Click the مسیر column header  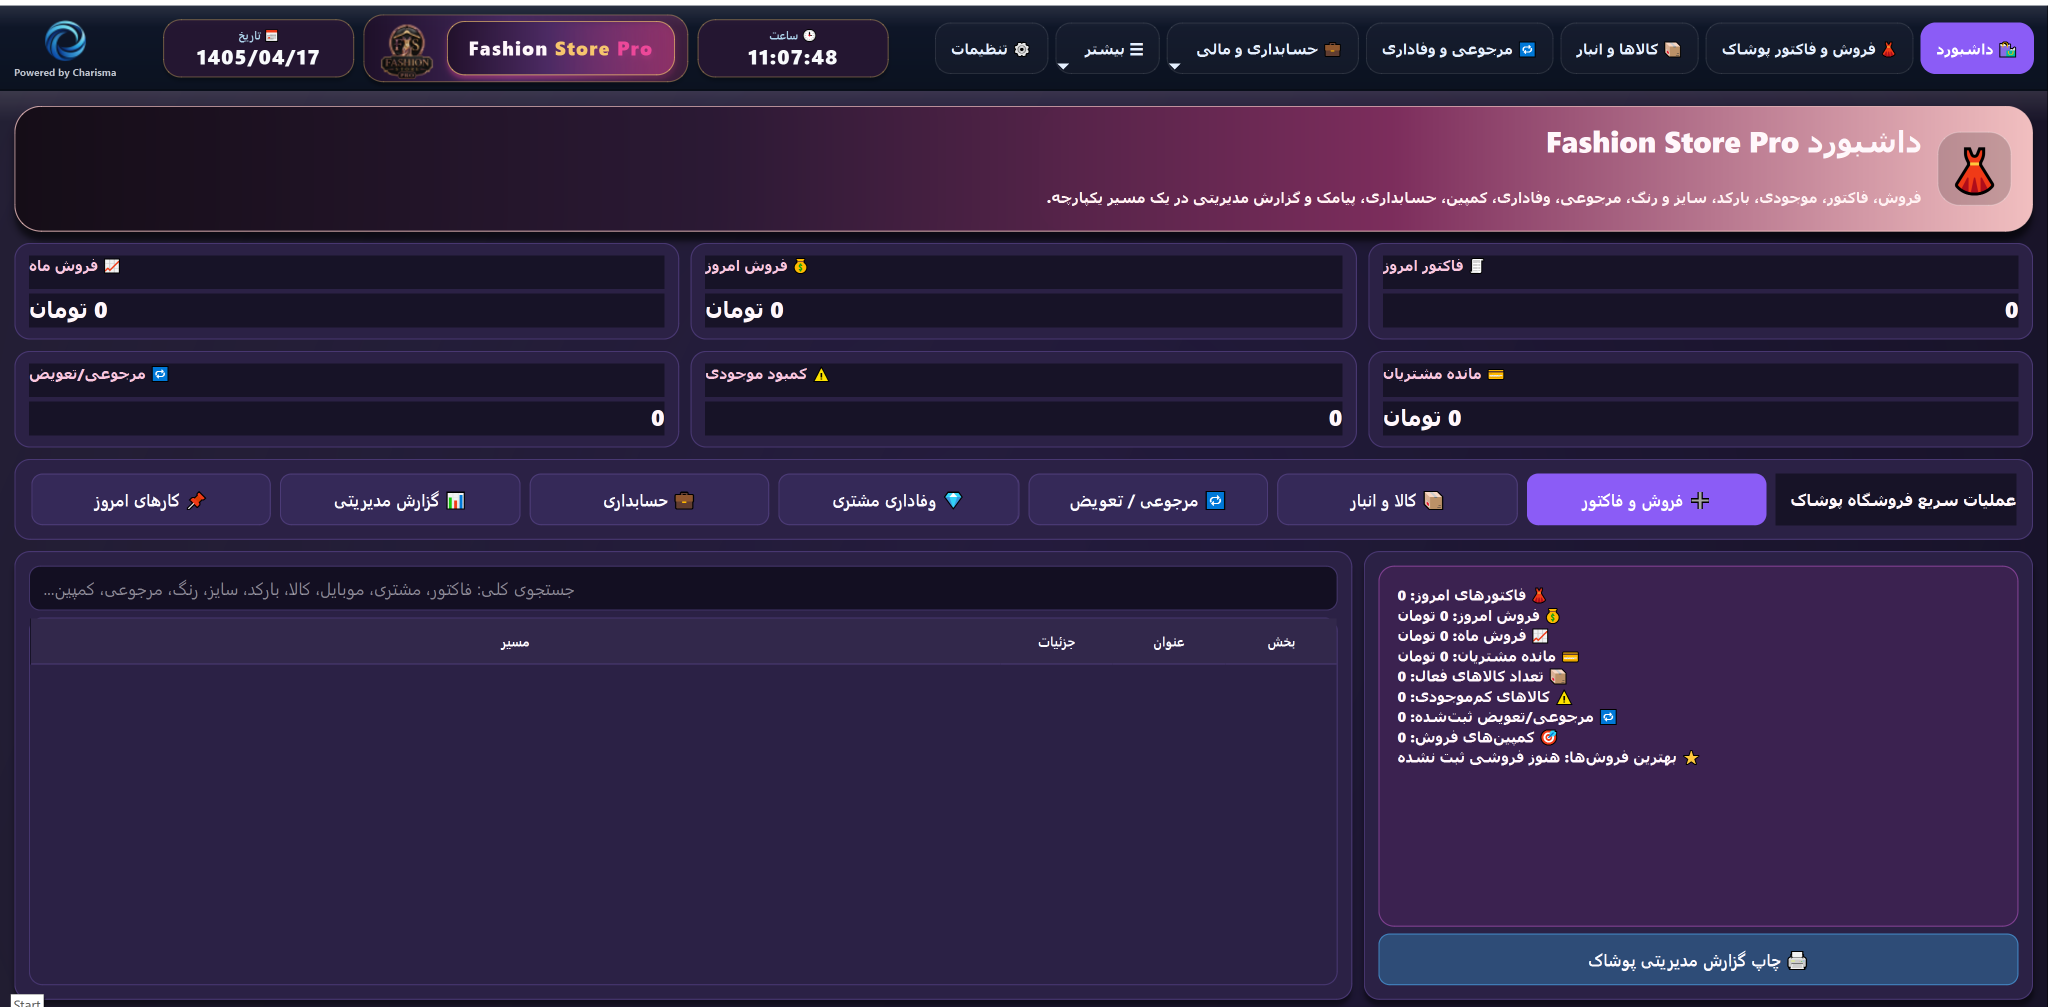515,642
